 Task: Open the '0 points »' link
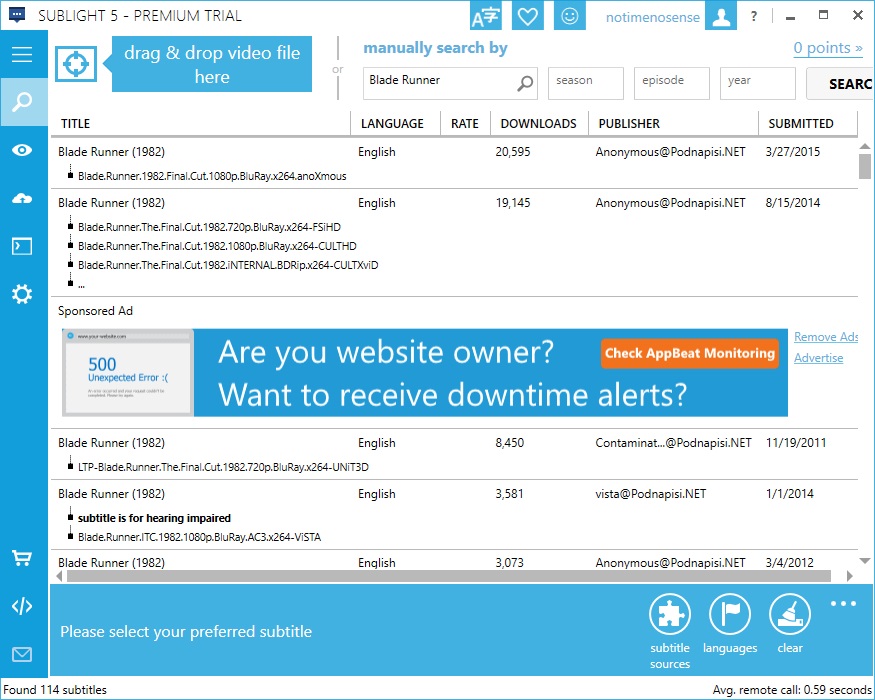(x=828, y=48)
